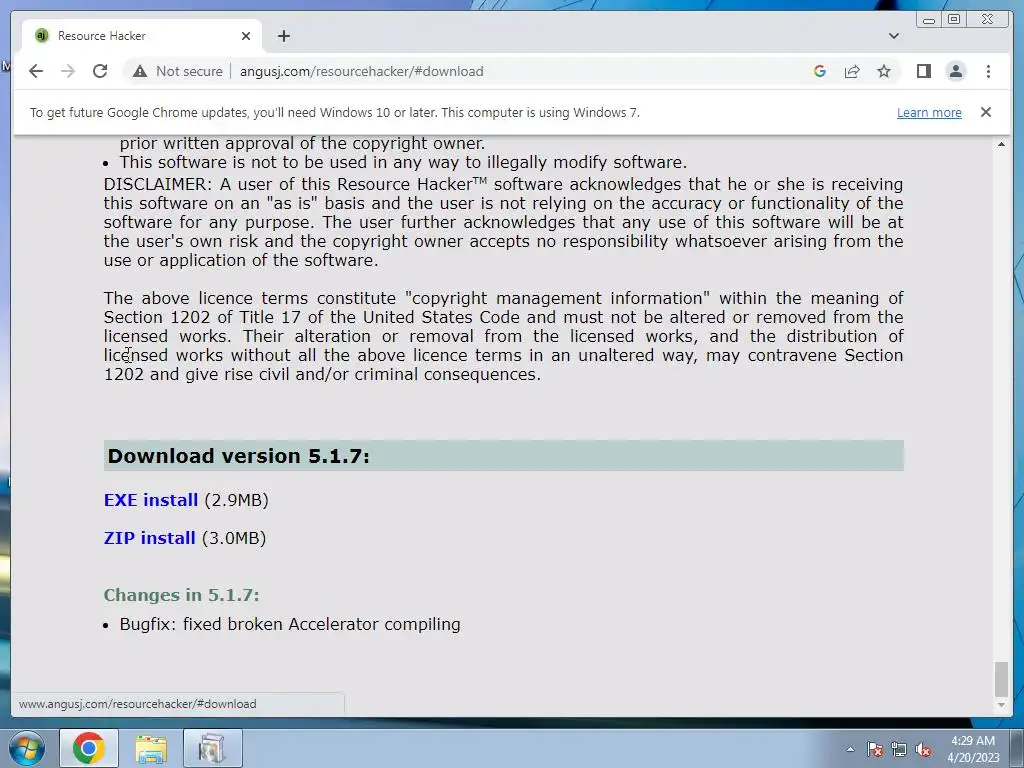Dismiss the Chrome updates notification bar
This screenshot has width=1024, height=768.
(x=986, y=112)
